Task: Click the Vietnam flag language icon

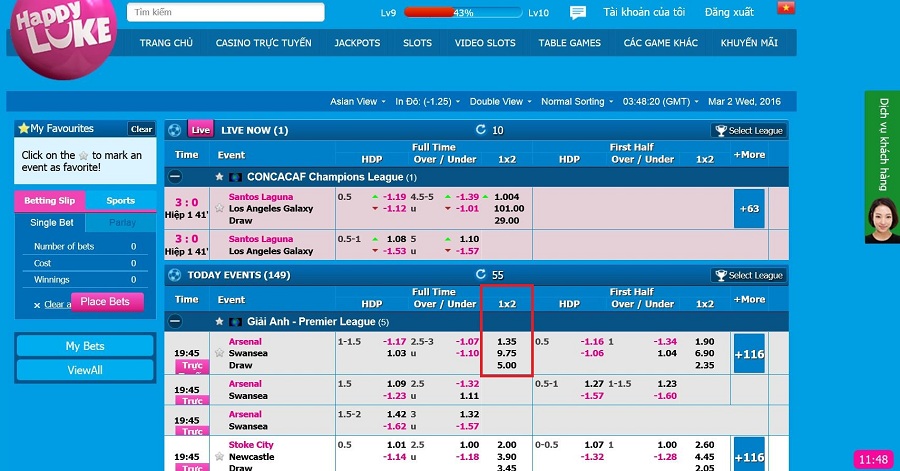Action: pos(786,9)
